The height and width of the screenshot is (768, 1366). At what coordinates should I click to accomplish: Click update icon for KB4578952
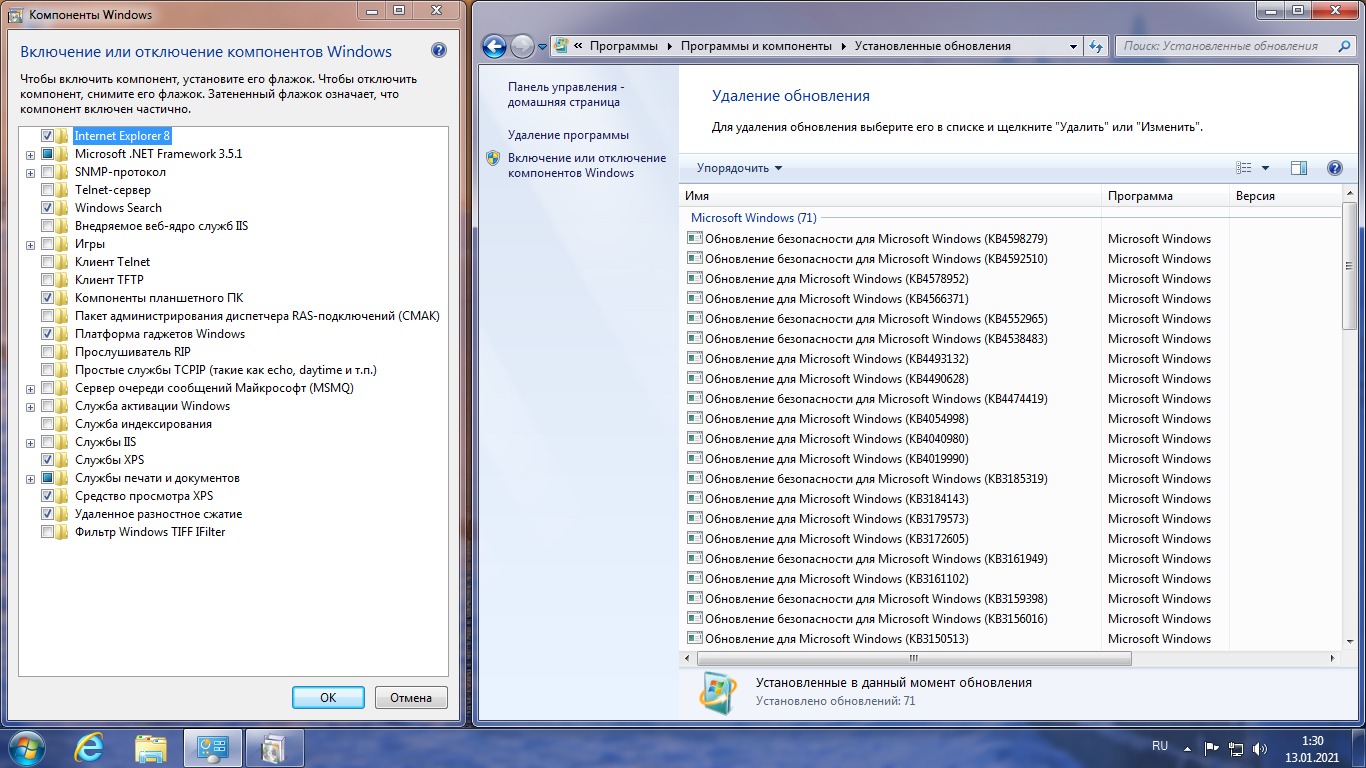click(x=695, y=279)
